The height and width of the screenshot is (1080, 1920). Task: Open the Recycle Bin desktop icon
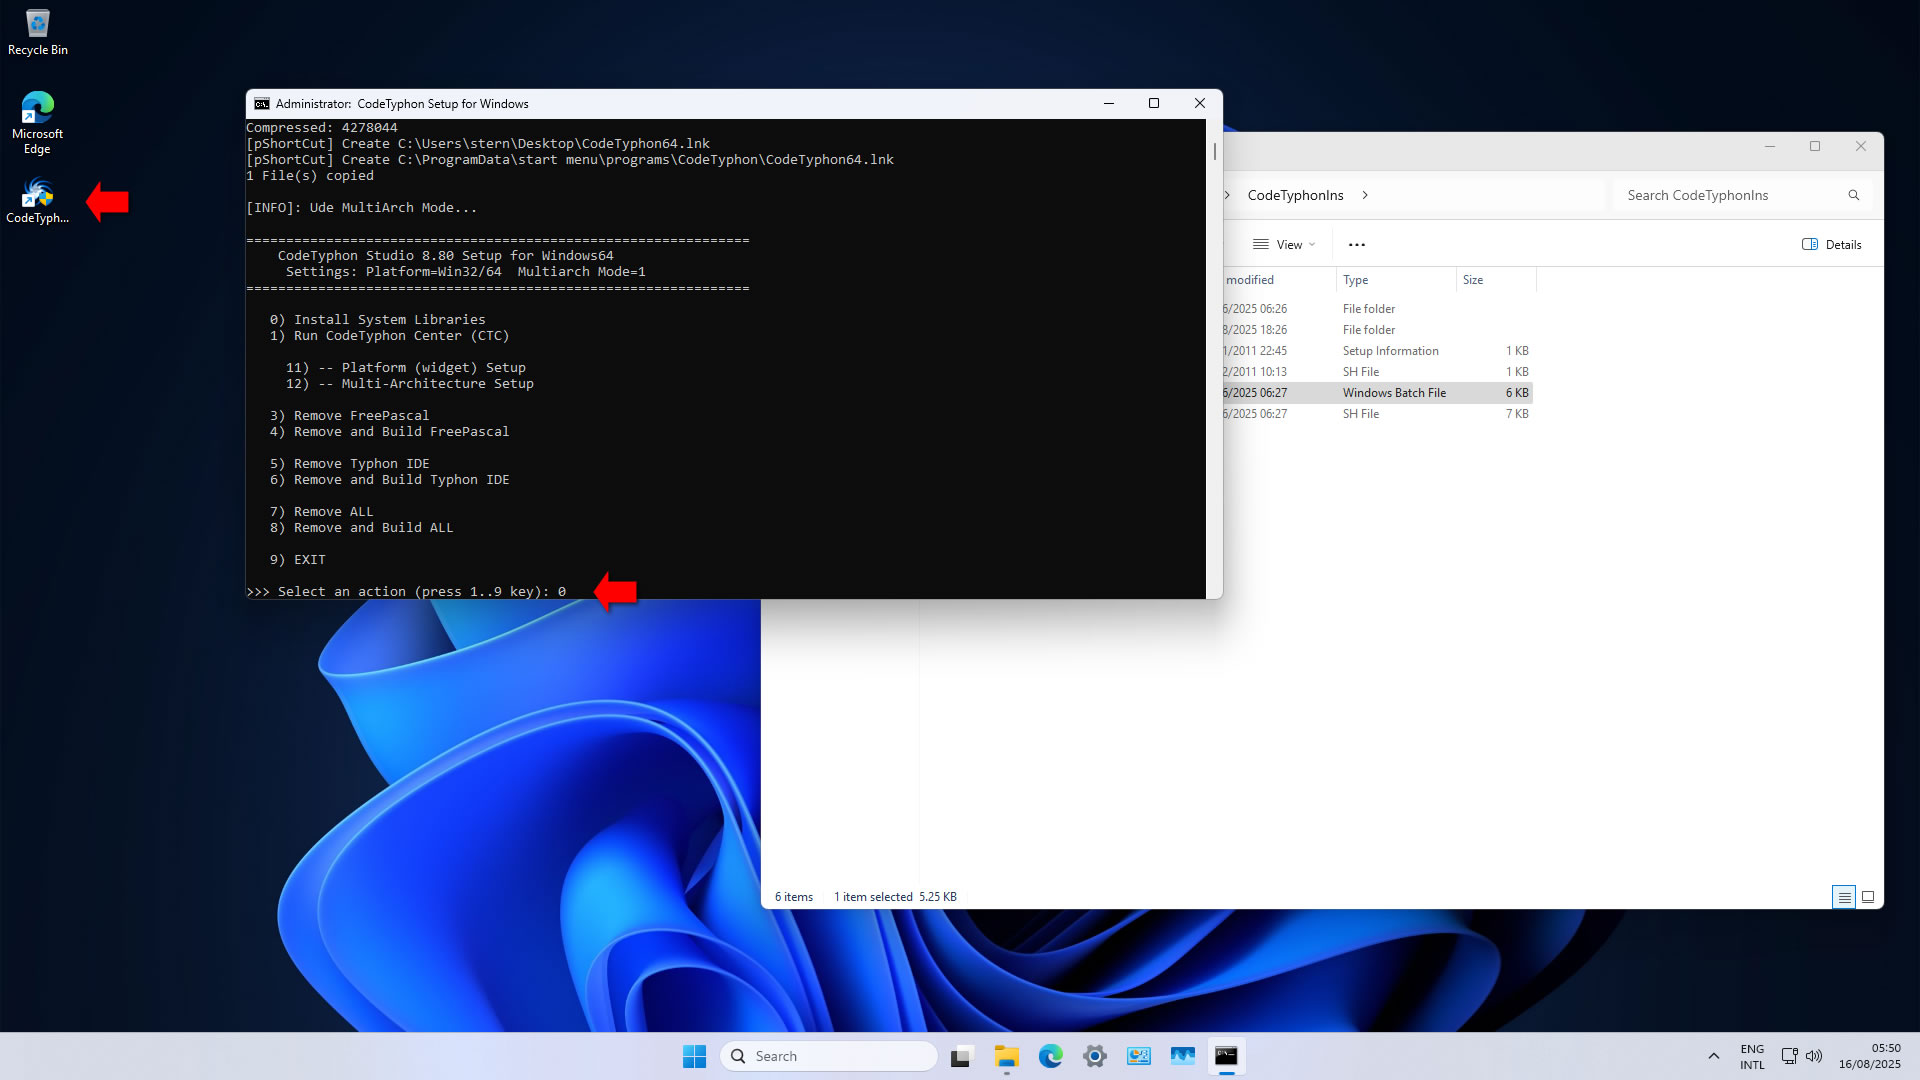click(38, 32)
